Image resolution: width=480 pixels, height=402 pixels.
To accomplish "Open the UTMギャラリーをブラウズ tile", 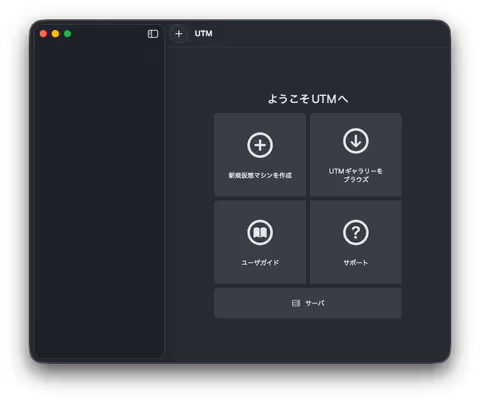I will (356, 155).
